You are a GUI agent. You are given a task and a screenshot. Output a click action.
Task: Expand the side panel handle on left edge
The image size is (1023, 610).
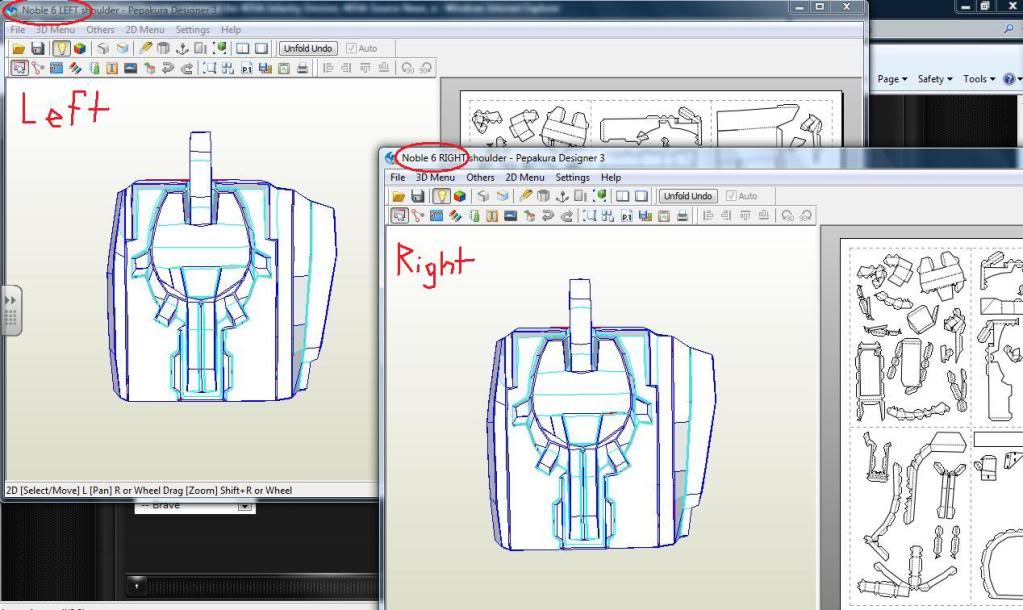point(11,311)
